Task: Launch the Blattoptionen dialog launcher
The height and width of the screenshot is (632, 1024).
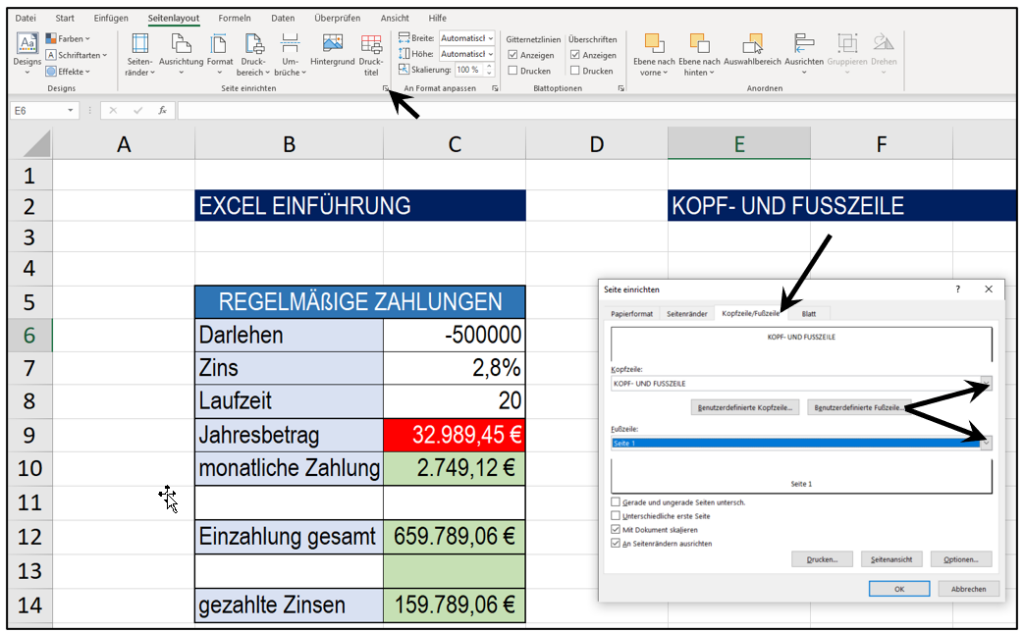Action: [x=620, y=88]
